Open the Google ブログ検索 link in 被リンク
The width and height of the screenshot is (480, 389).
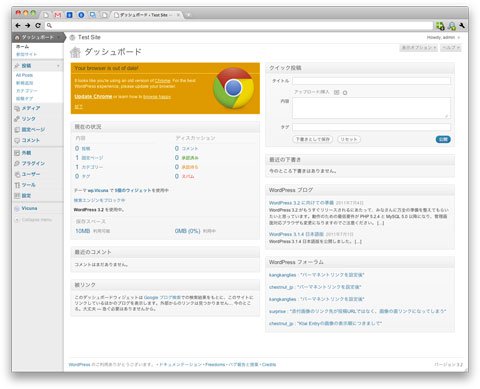(162, 297)
